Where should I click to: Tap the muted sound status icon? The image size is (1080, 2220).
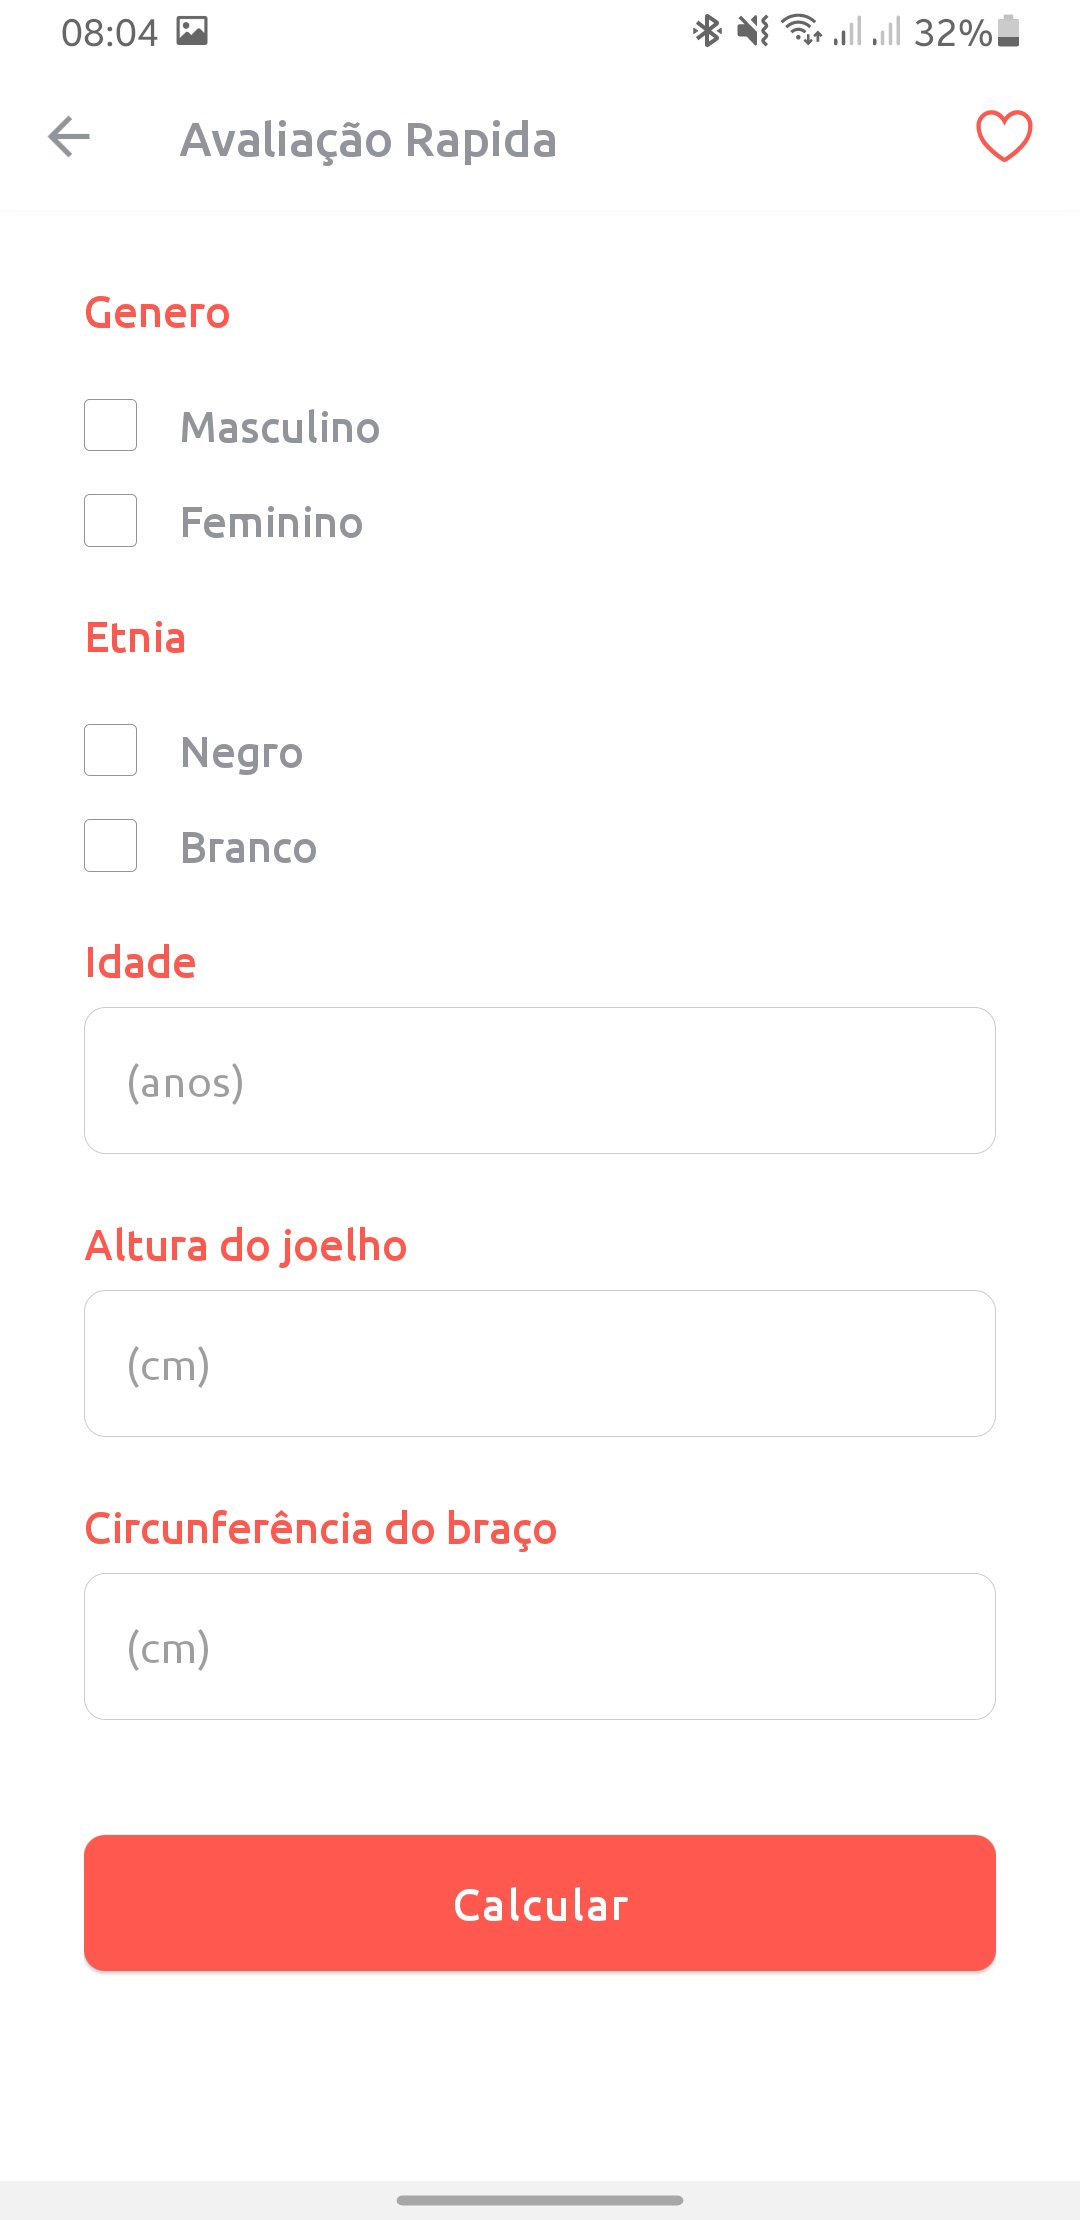(x=753, y=31)
